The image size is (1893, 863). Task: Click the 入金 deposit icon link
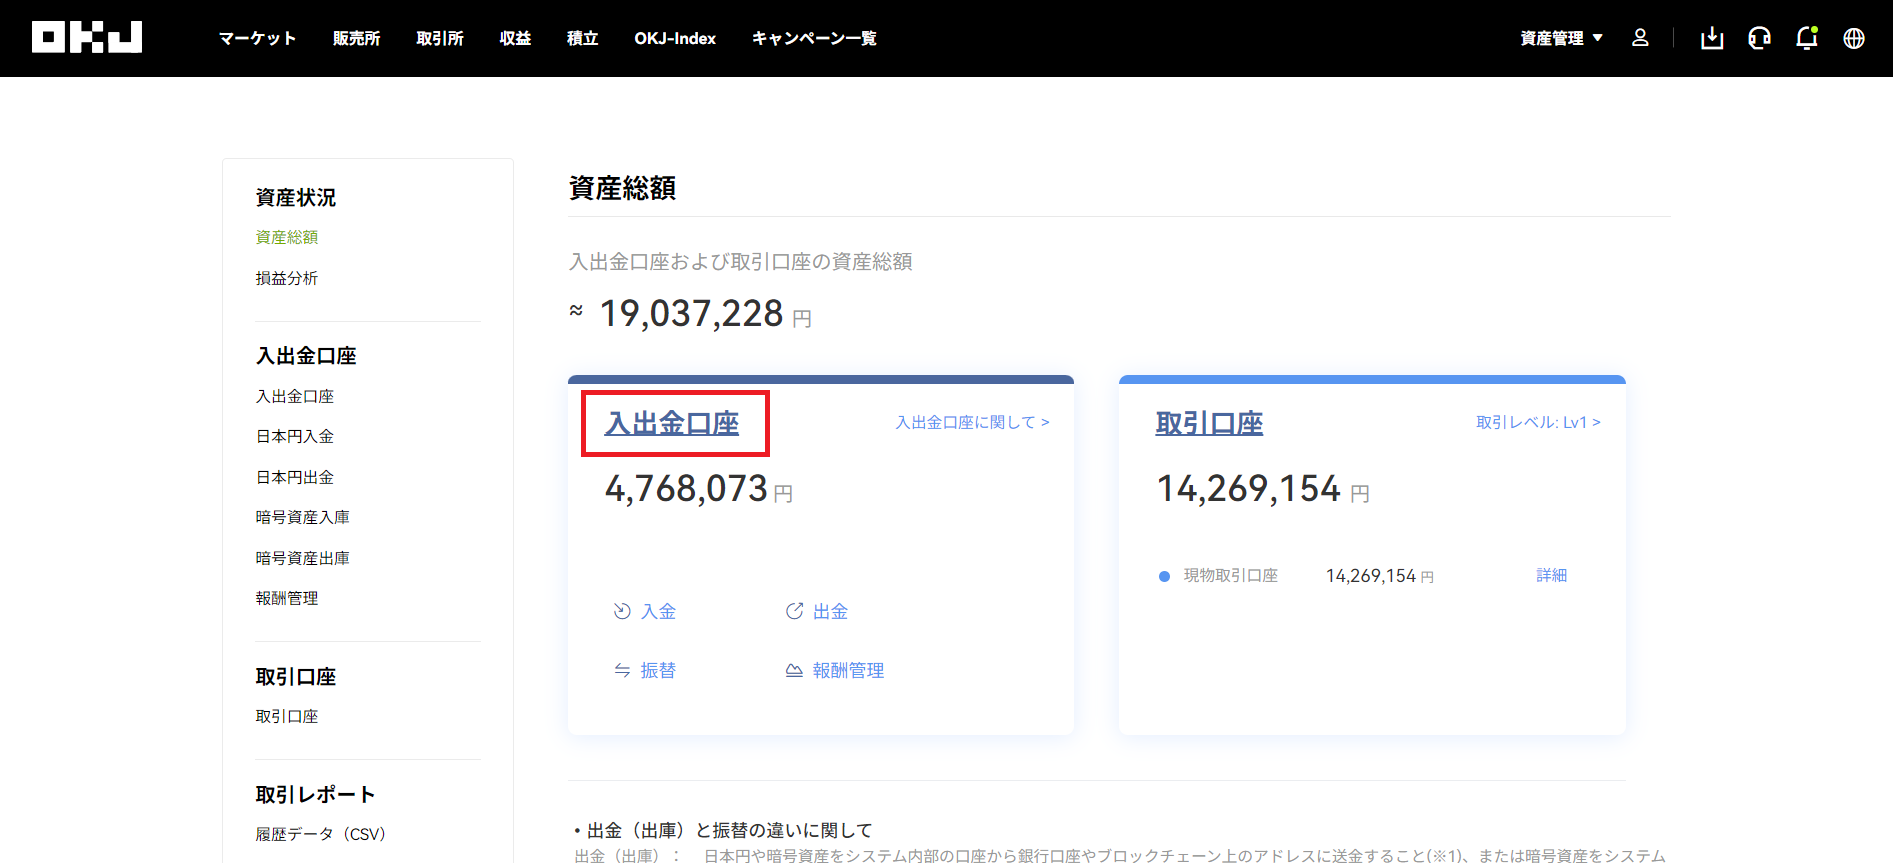coord(645,611)
